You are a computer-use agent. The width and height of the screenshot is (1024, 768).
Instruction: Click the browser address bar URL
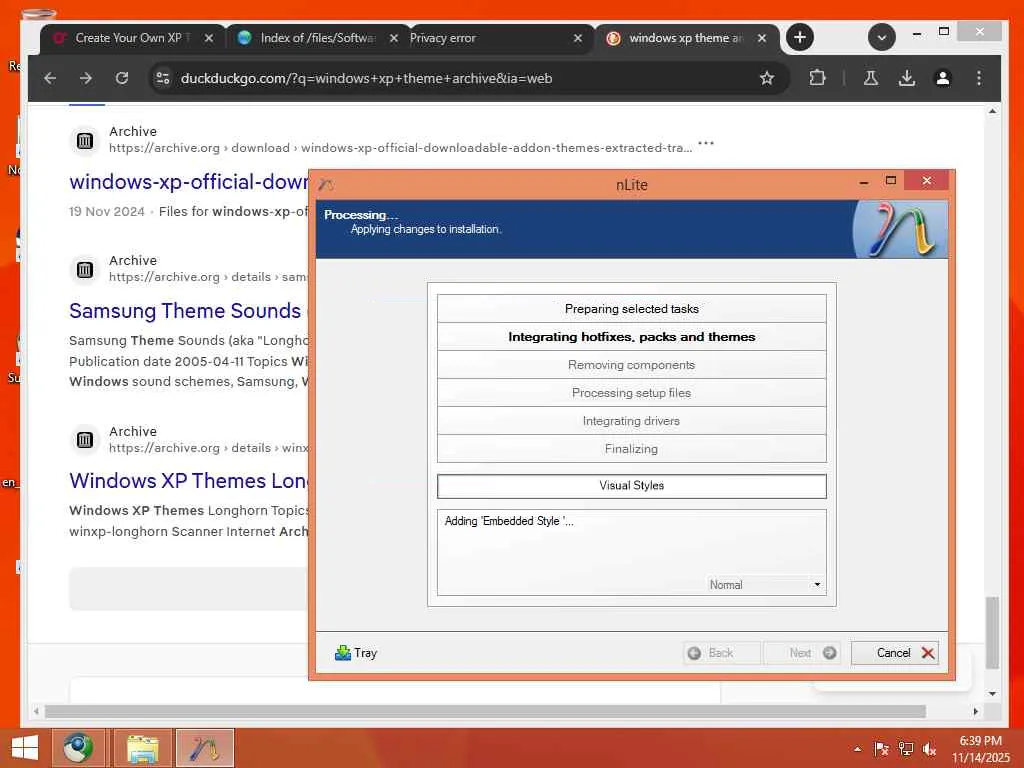click(366, 78)
